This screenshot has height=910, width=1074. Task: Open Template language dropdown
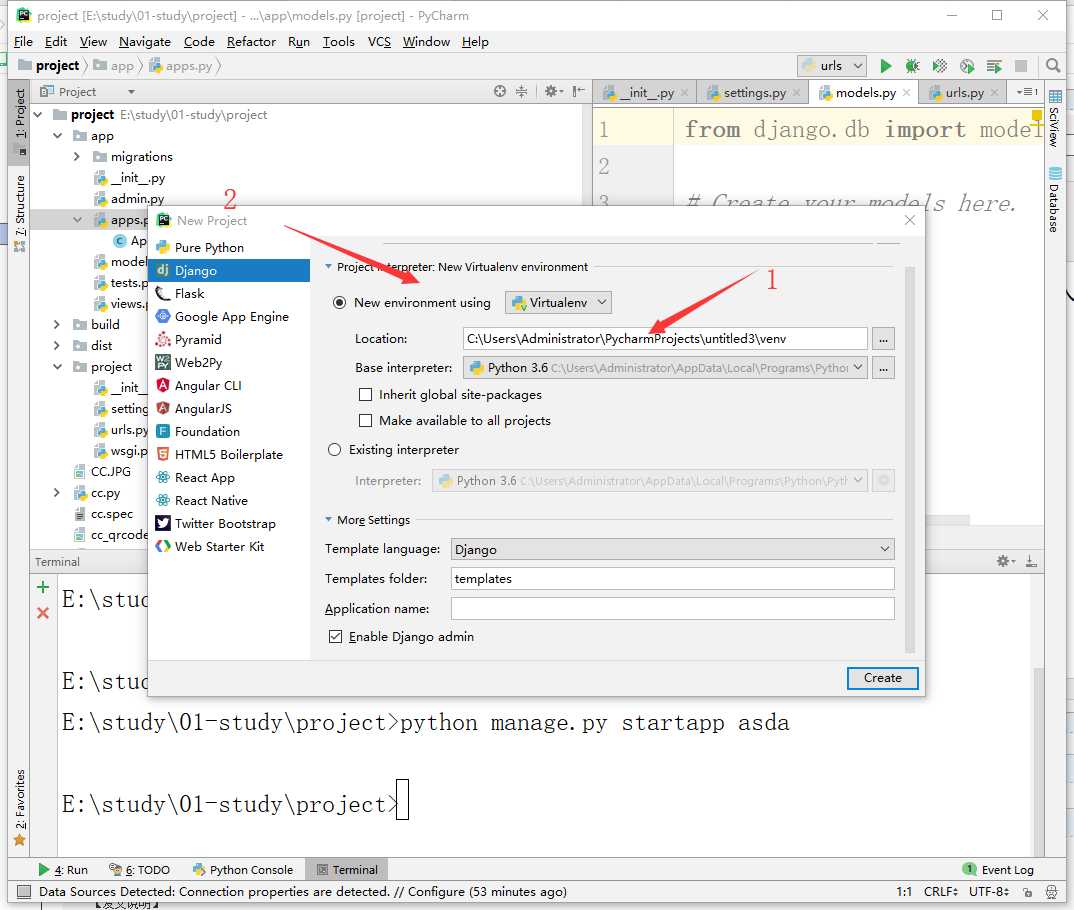(673, 550)
